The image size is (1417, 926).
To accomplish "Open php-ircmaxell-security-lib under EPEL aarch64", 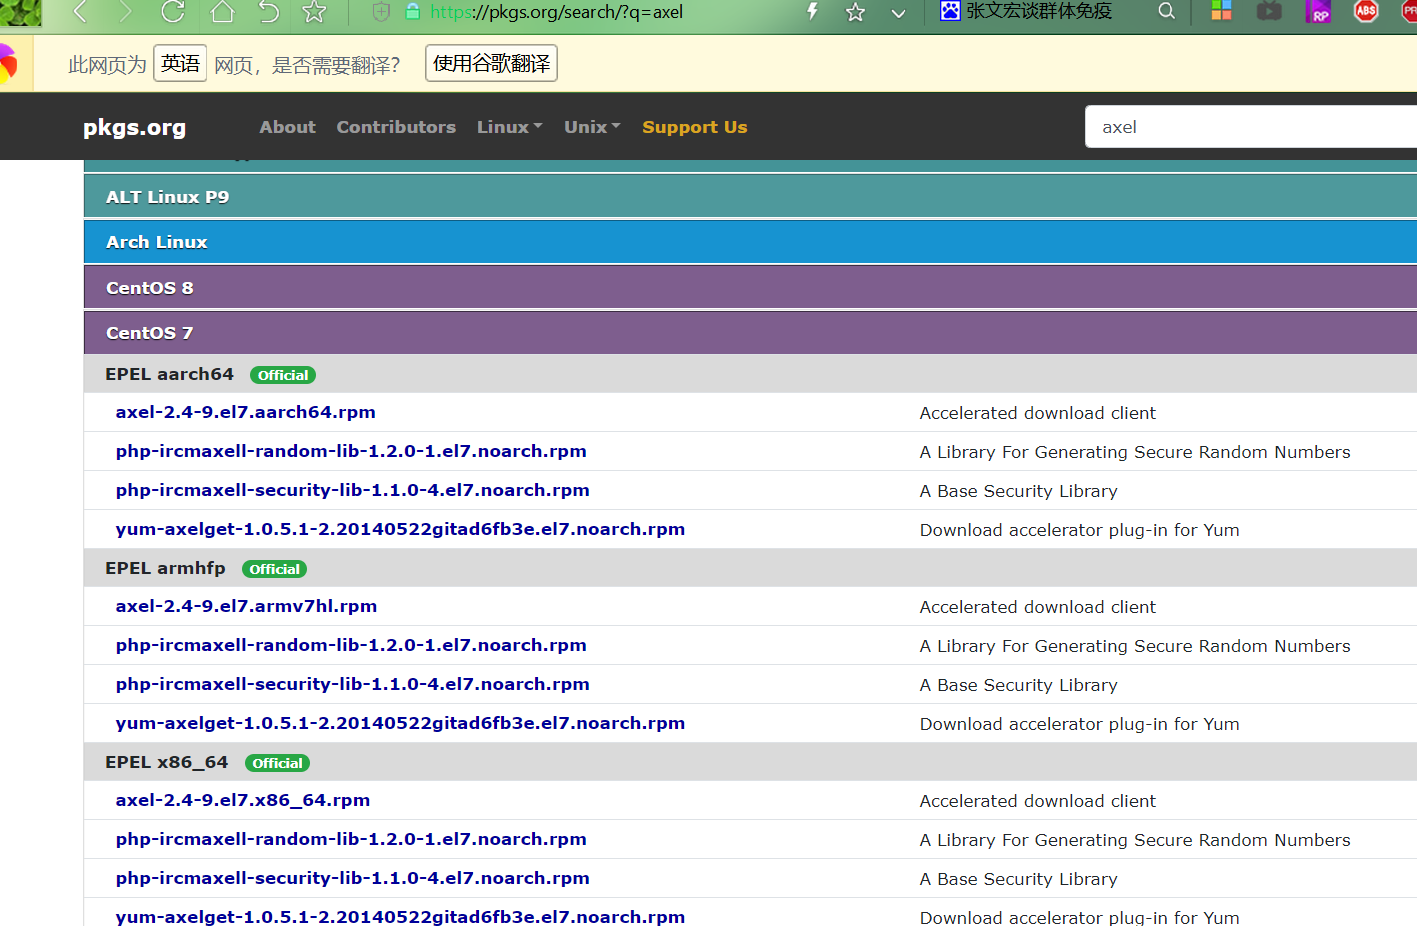I will [352, 490].
